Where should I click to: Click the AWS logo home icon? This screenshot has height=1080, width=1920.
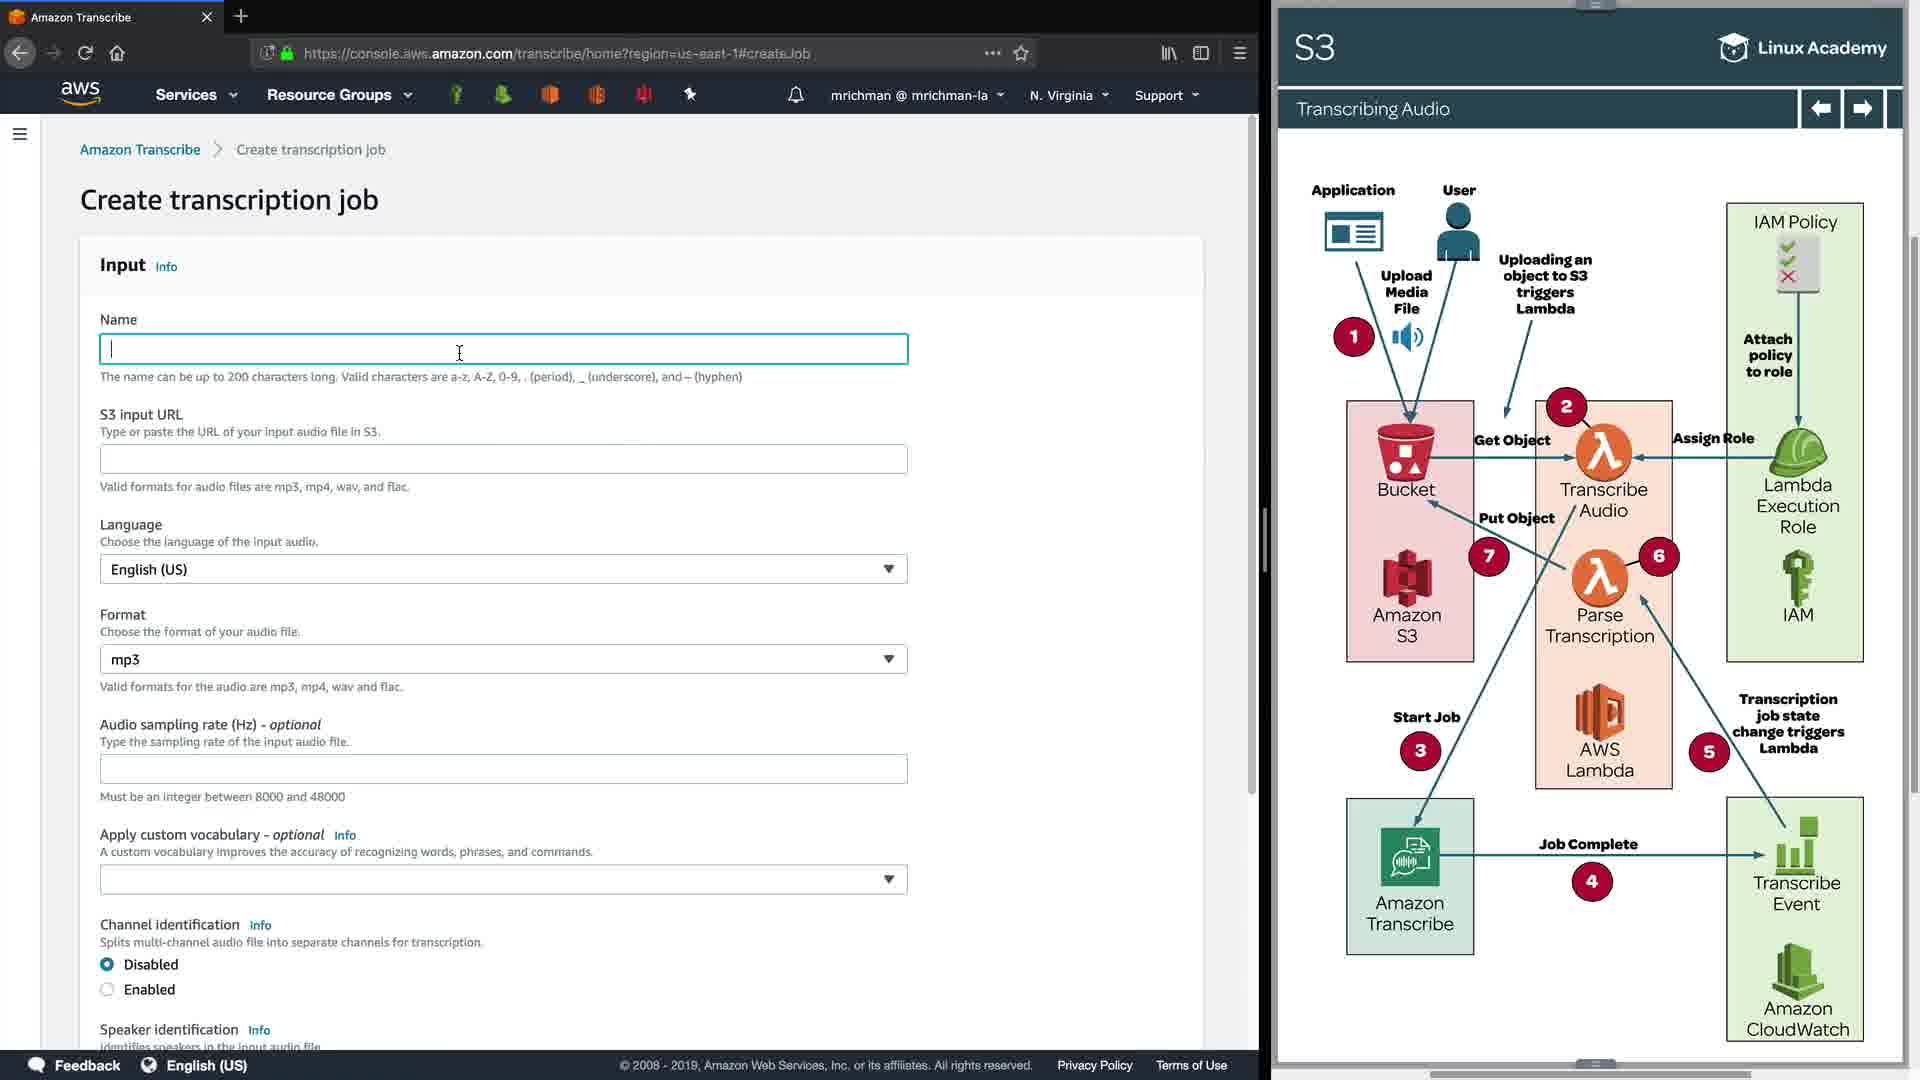[80, 93]
